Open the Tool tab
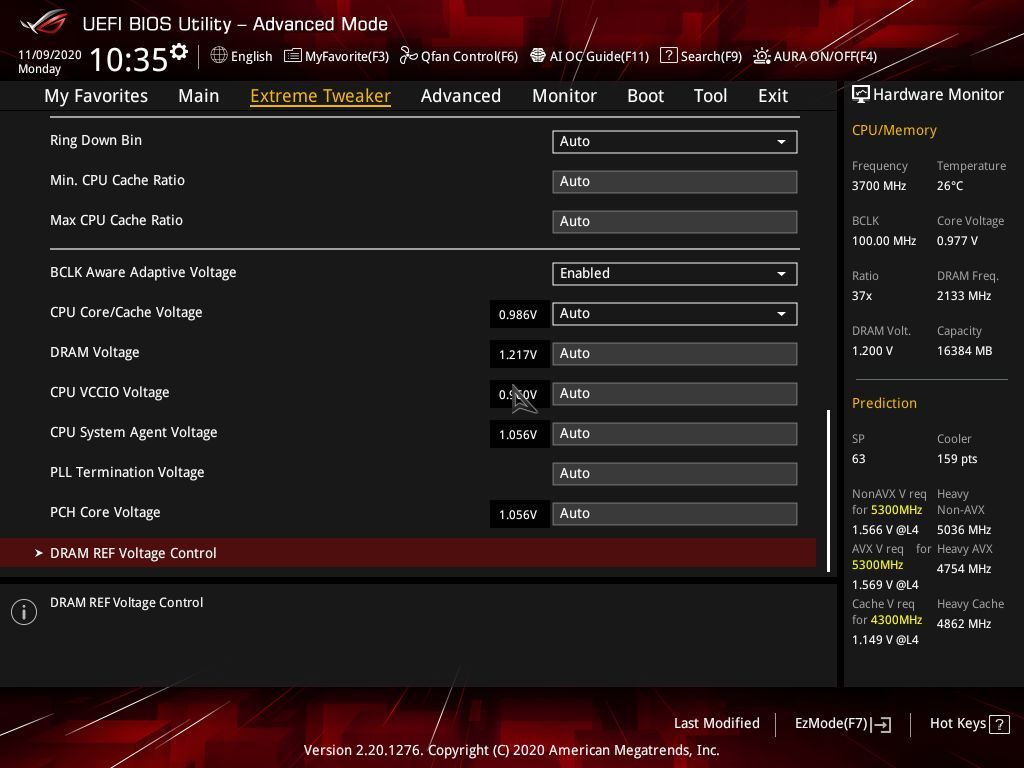Viewport: 1024px width, 768px height. coord(710,96)
